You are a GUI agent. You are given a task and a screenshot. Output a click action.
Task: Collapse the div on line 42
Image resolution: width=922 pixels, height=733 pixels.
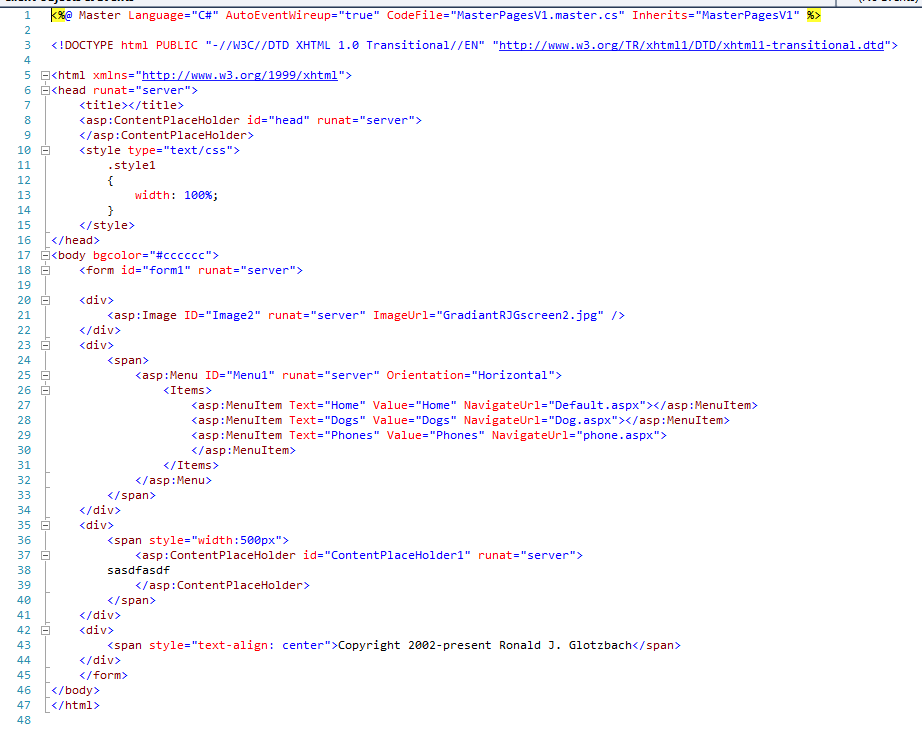pyautogui.click(x=45, y=630)
